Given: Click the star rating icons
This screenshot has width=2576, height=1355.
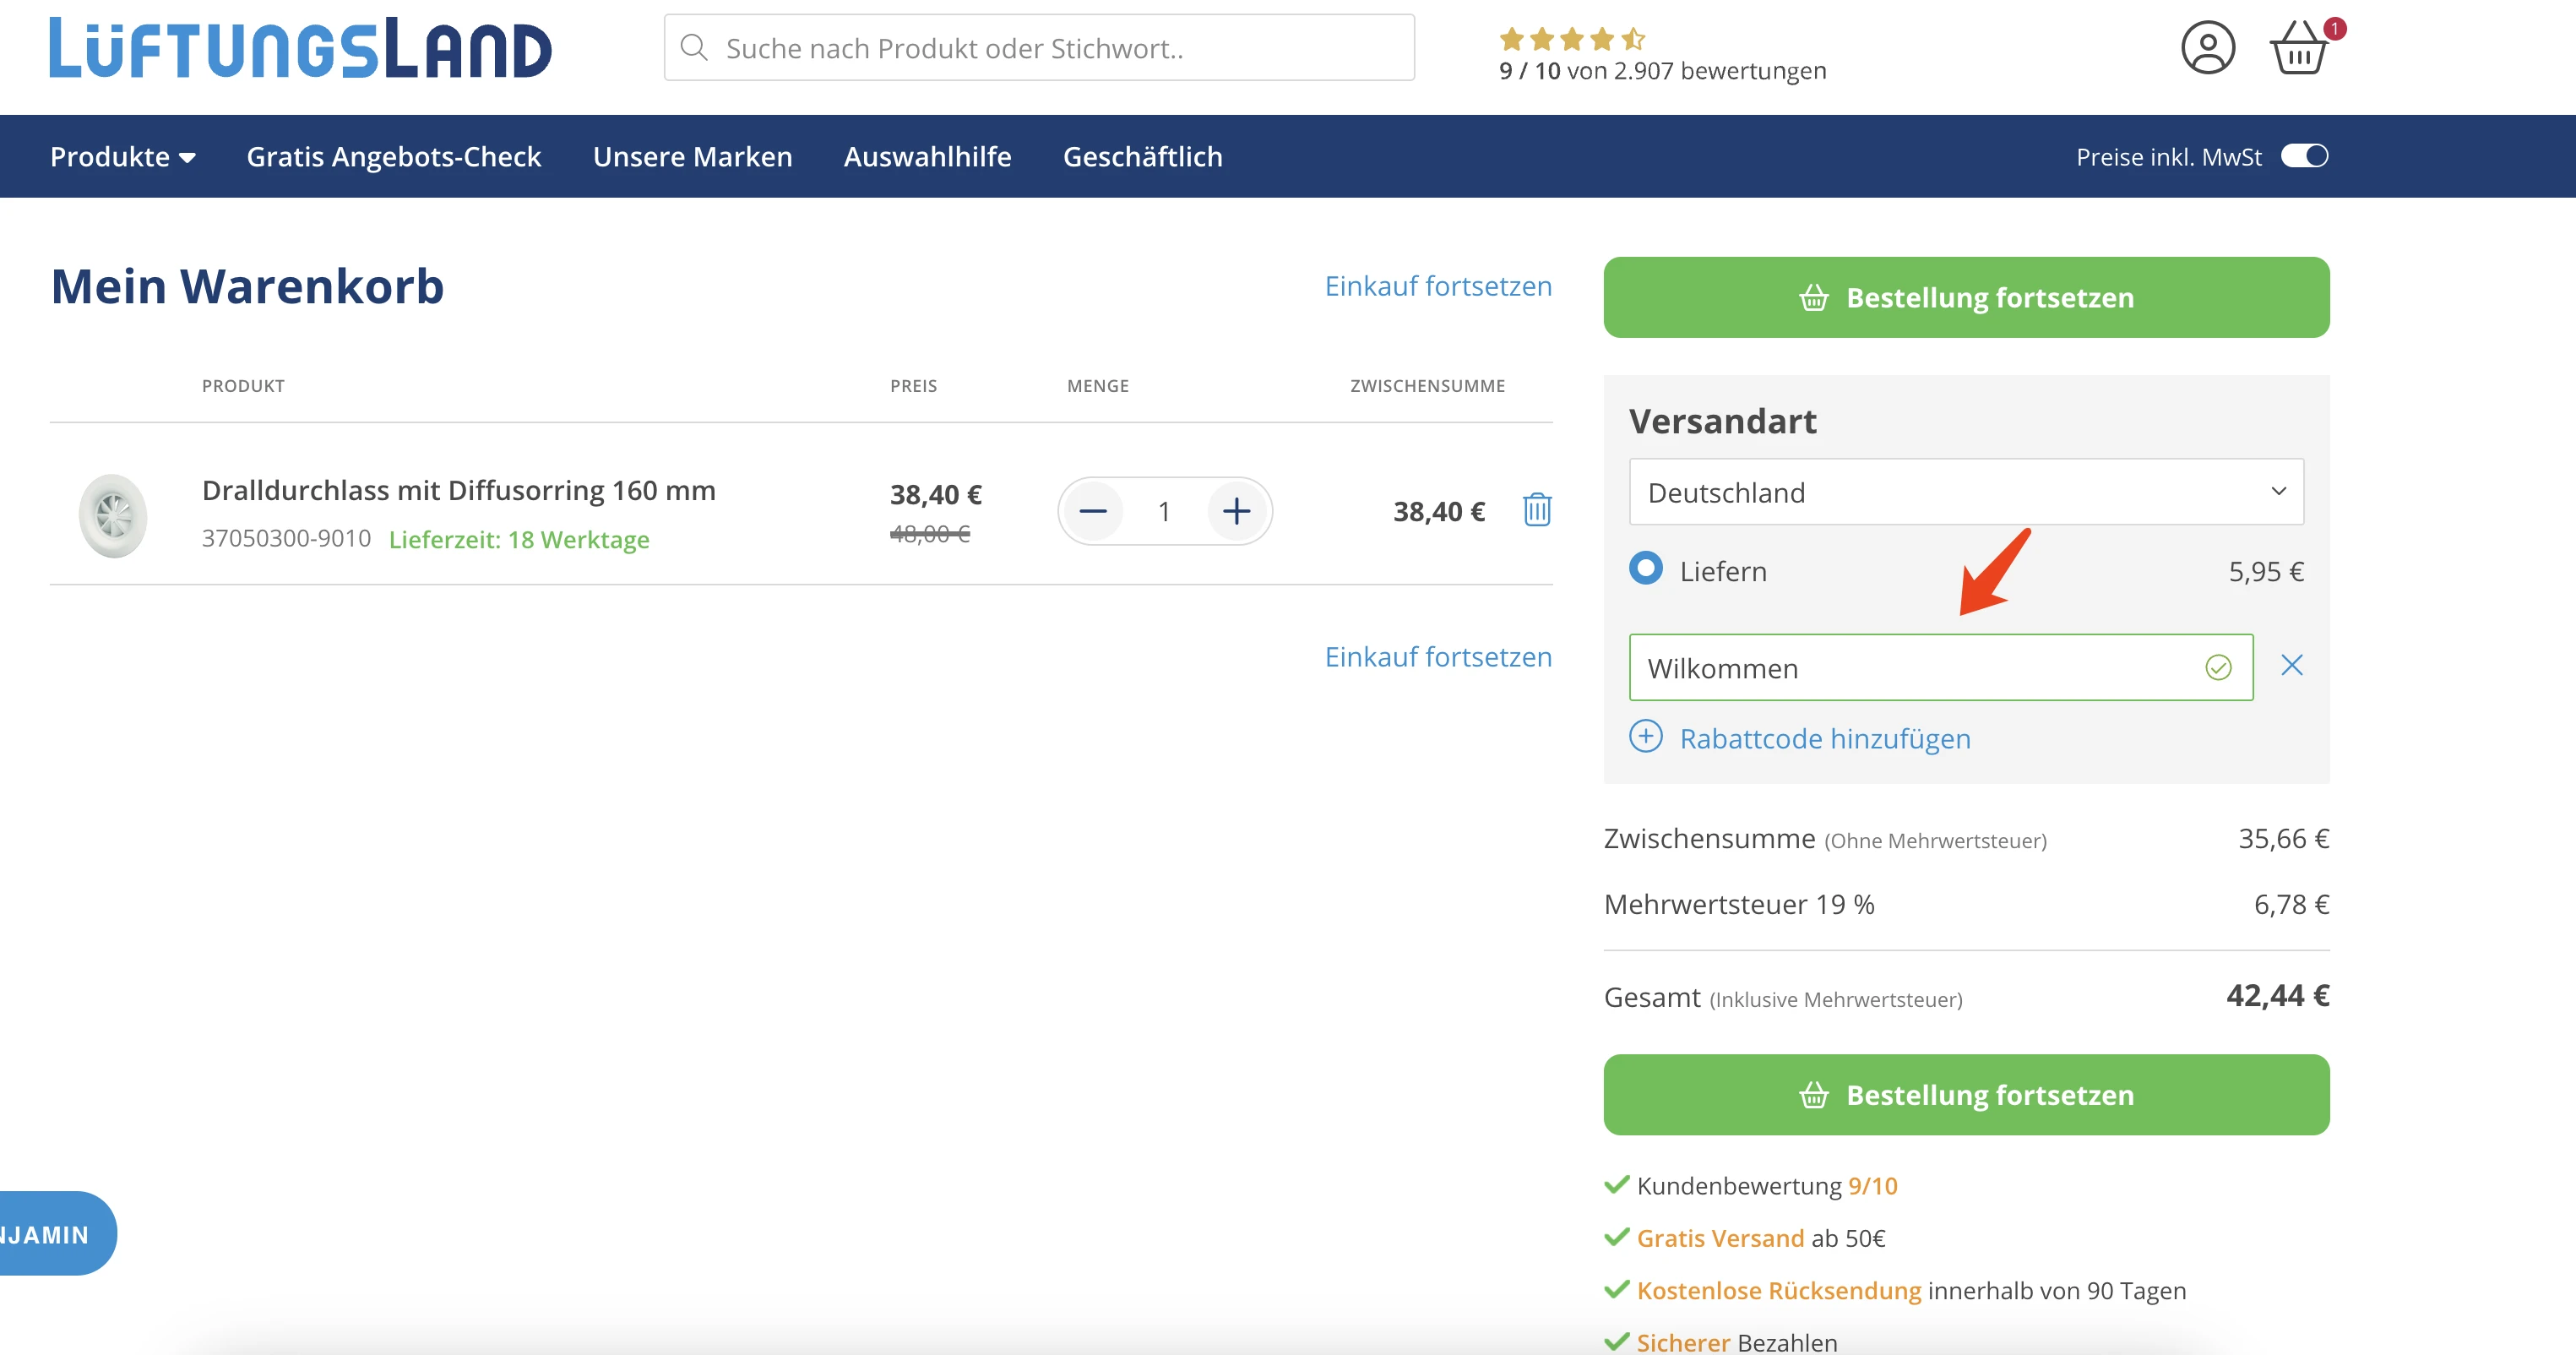Looking at the screenshot, I should tap(1572, 39).
